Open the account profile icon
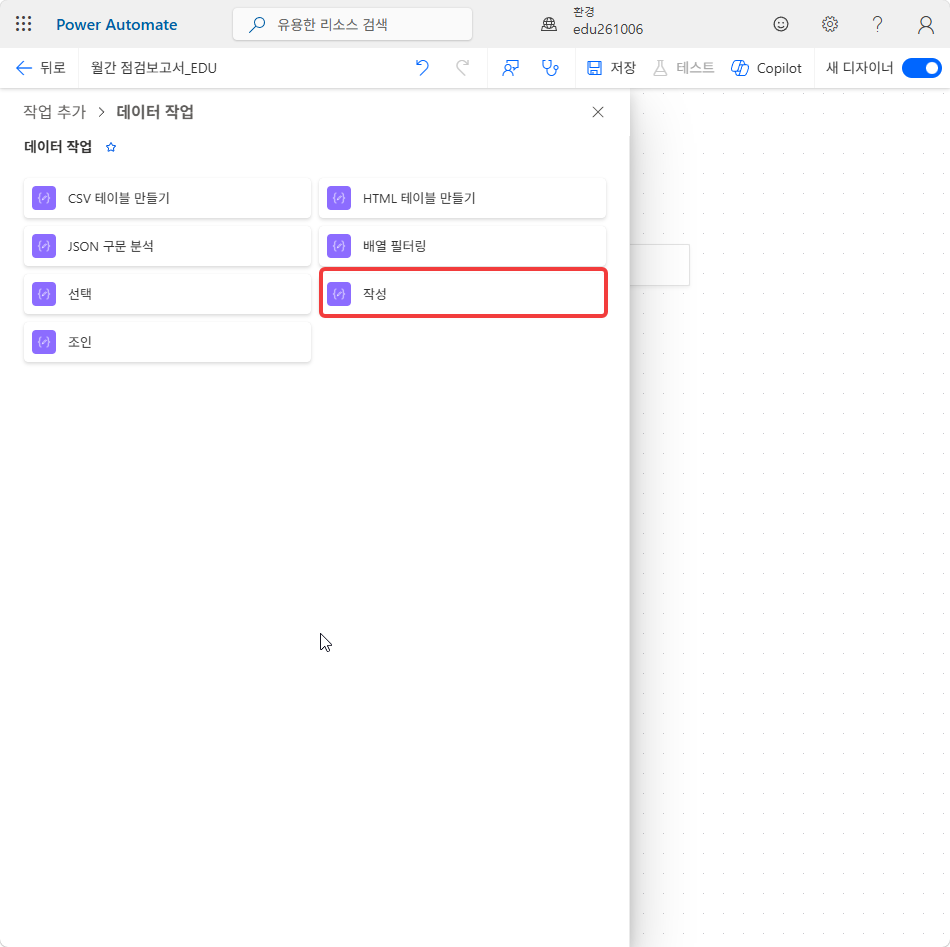The height and width of the screenshot is (947, 950). point(925,24)
